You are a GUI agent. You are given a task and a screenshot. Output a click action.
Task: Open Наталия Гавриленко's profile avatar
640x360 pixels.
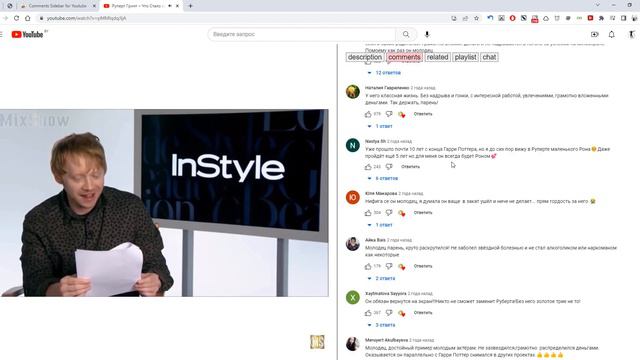pyautogui.click(x=353, y=91)
